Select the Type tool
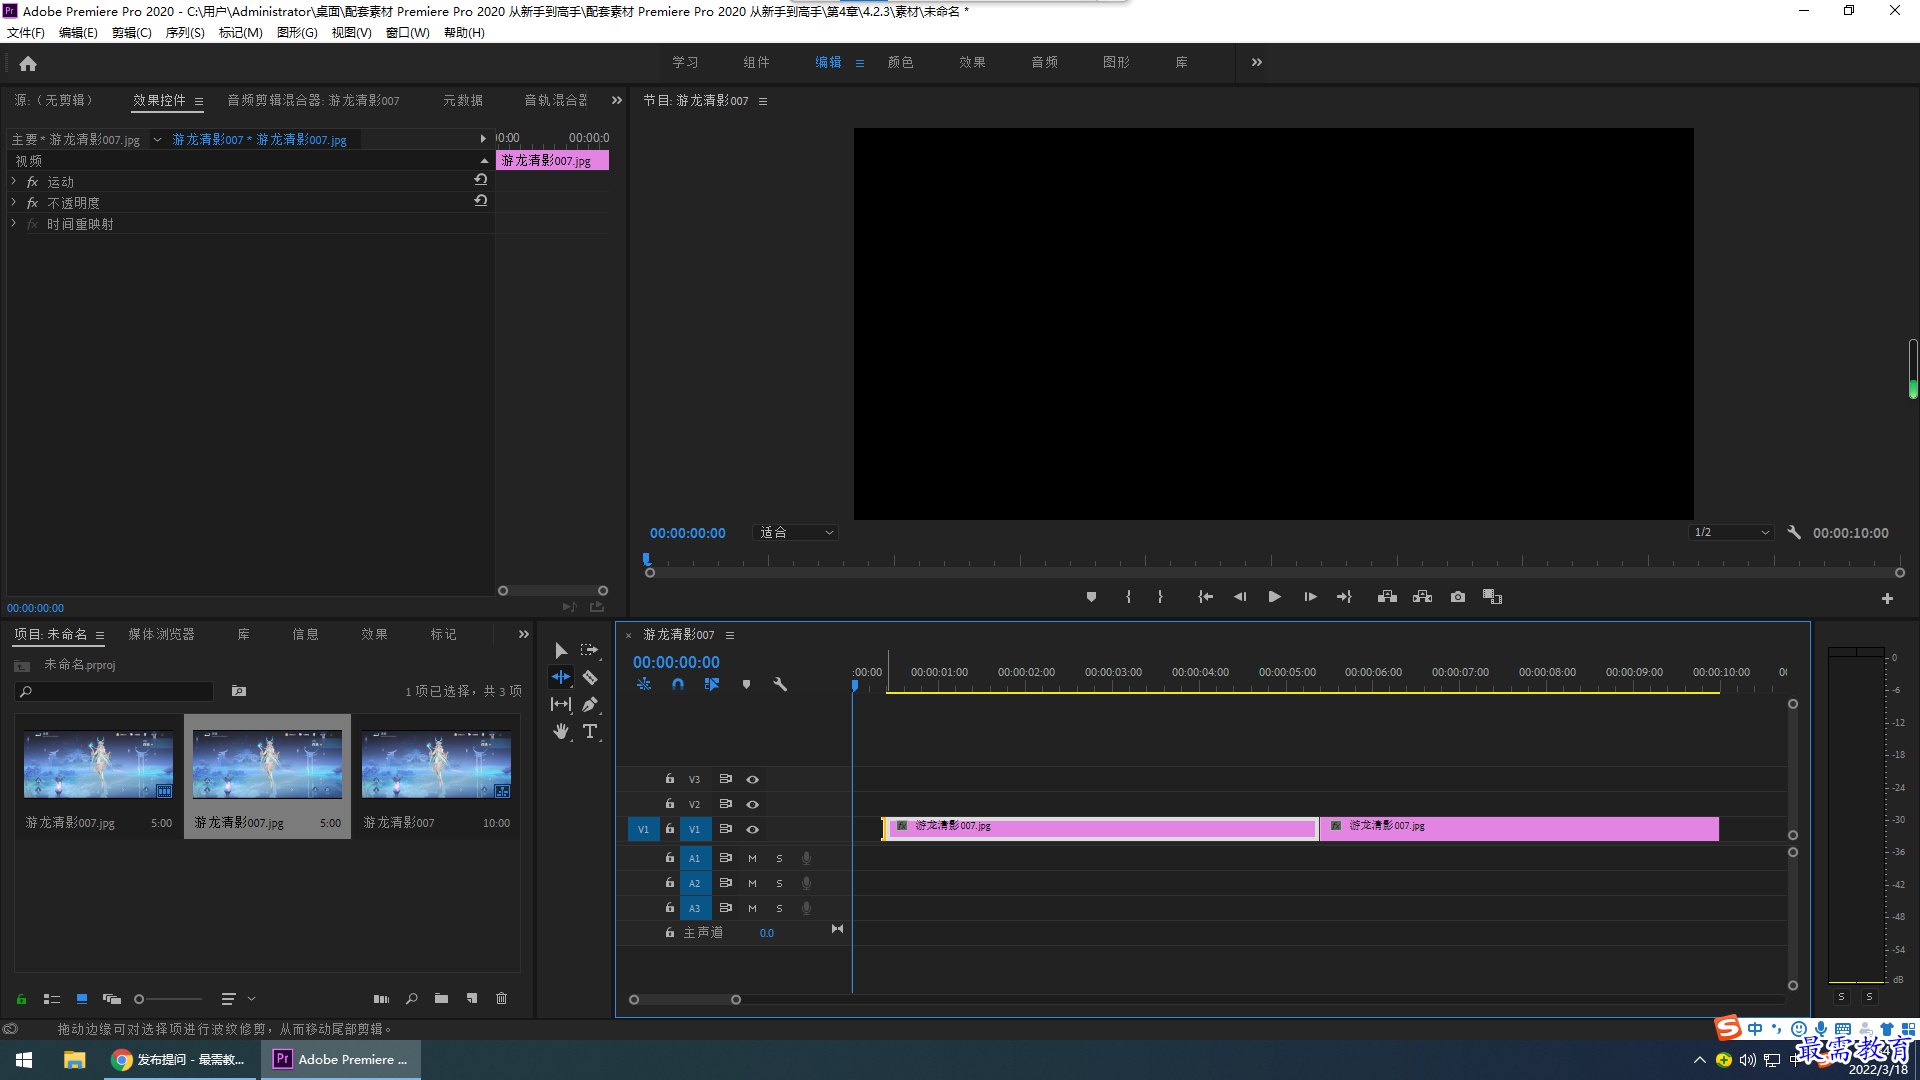Viewport: 1920px width, 1080px height. [x=590, y=732]
